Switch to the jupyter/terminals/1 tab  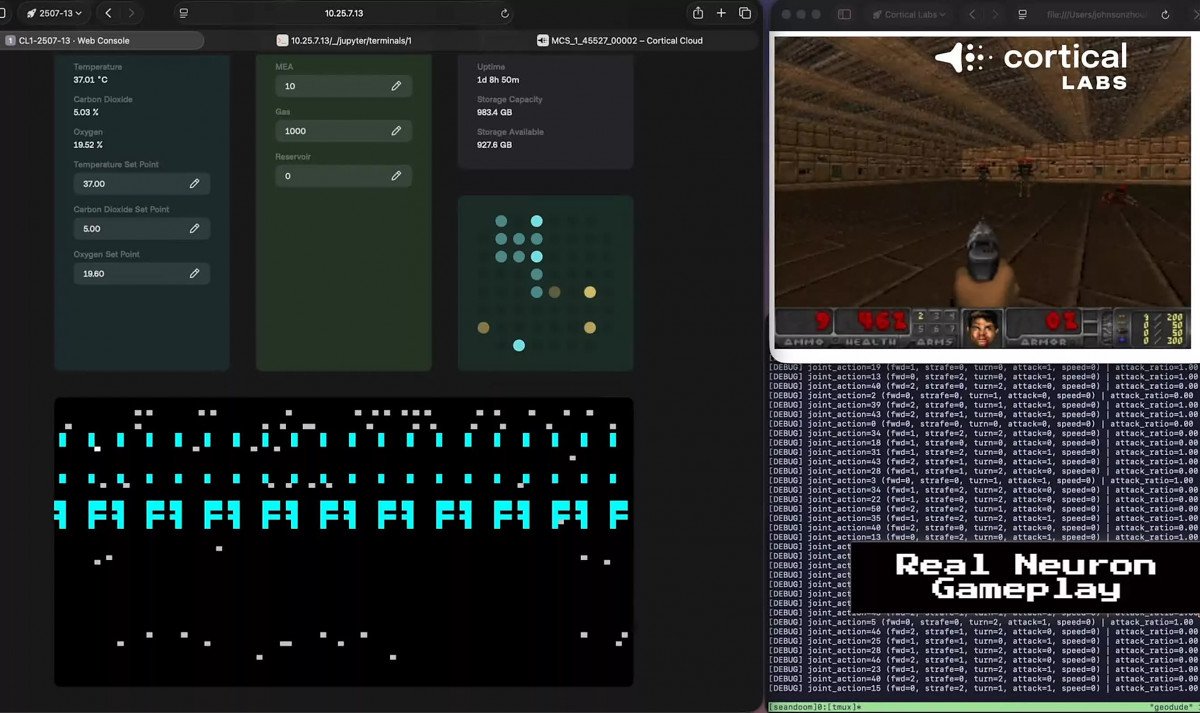tap(344, 41)
